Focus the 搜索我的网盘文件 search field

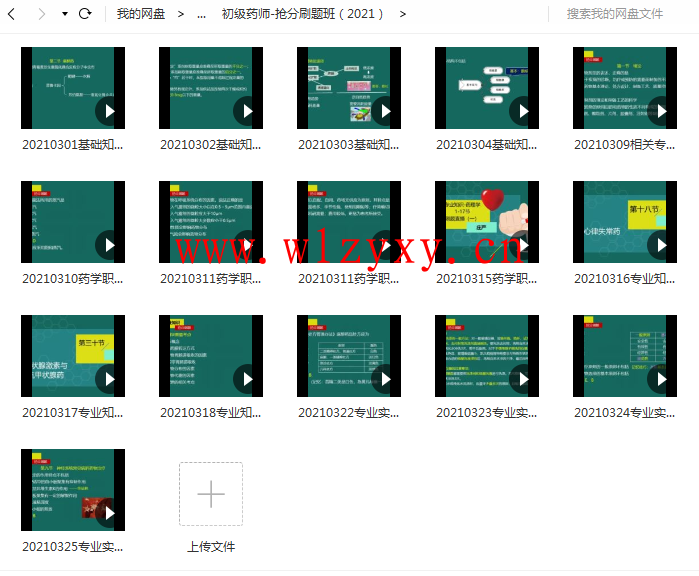click(615, 14)
